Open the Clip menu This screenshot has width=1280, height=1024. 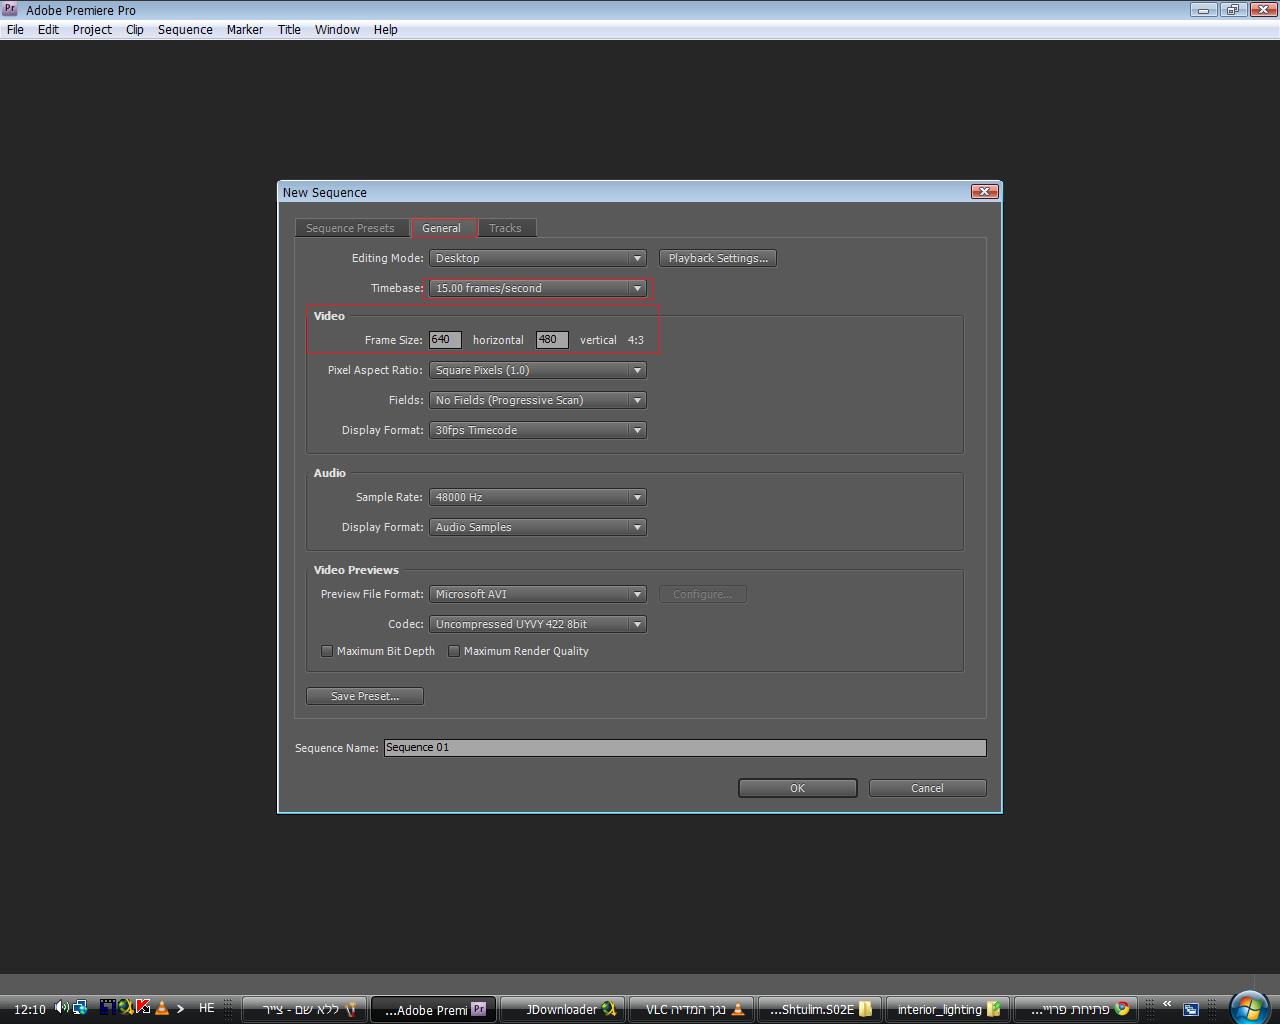click(x=135, y=30)
